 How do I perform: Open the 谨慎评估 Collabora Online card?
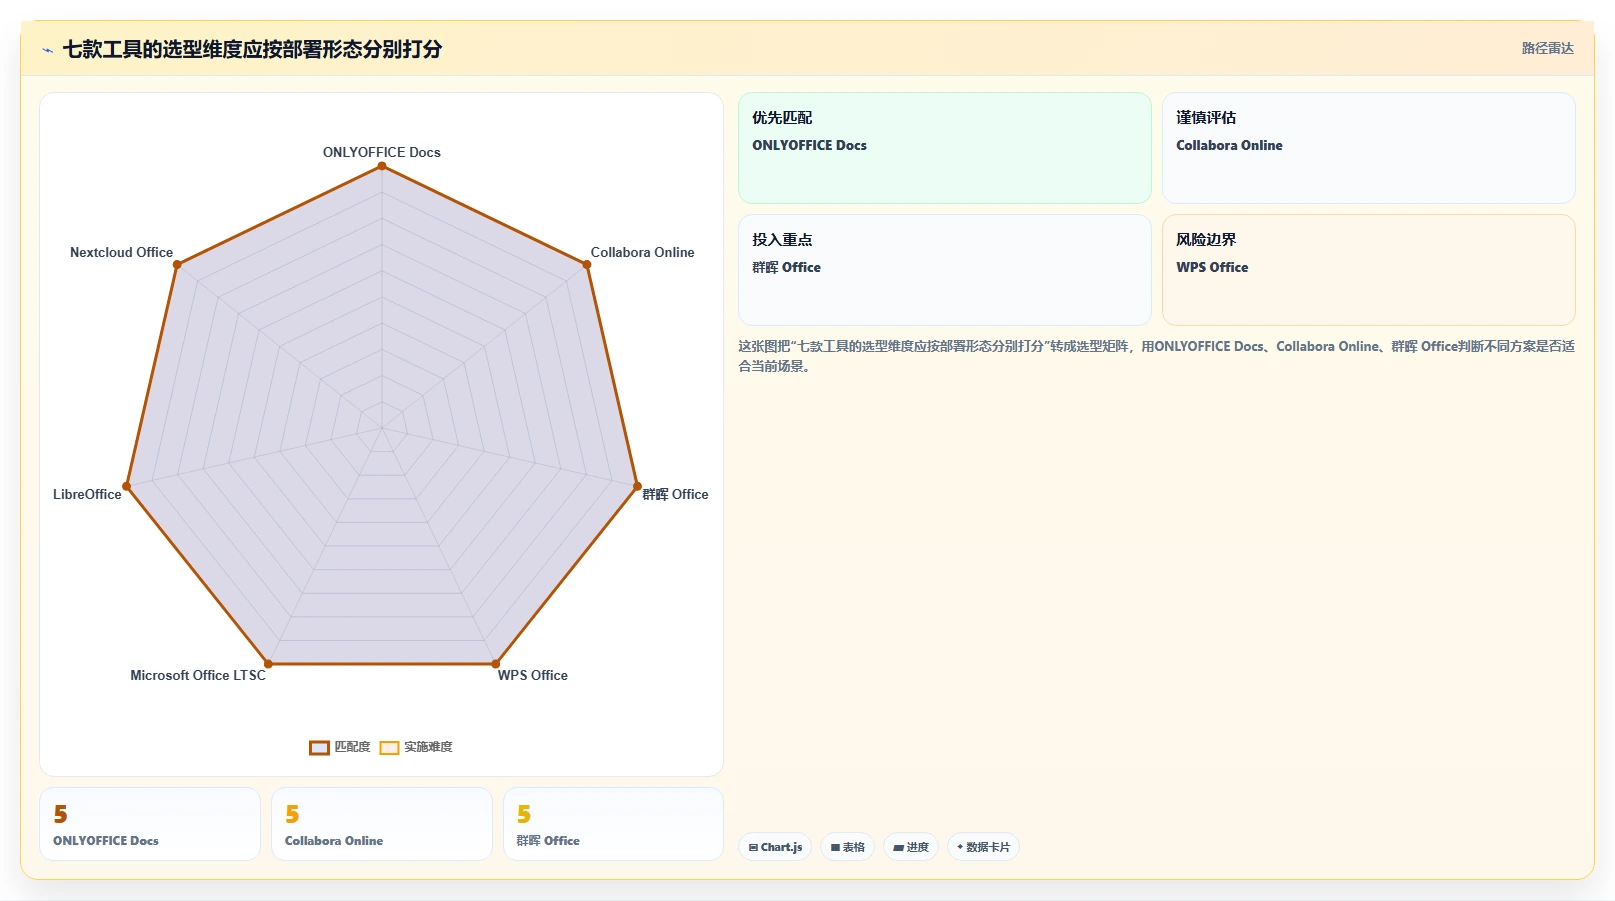1369,148
